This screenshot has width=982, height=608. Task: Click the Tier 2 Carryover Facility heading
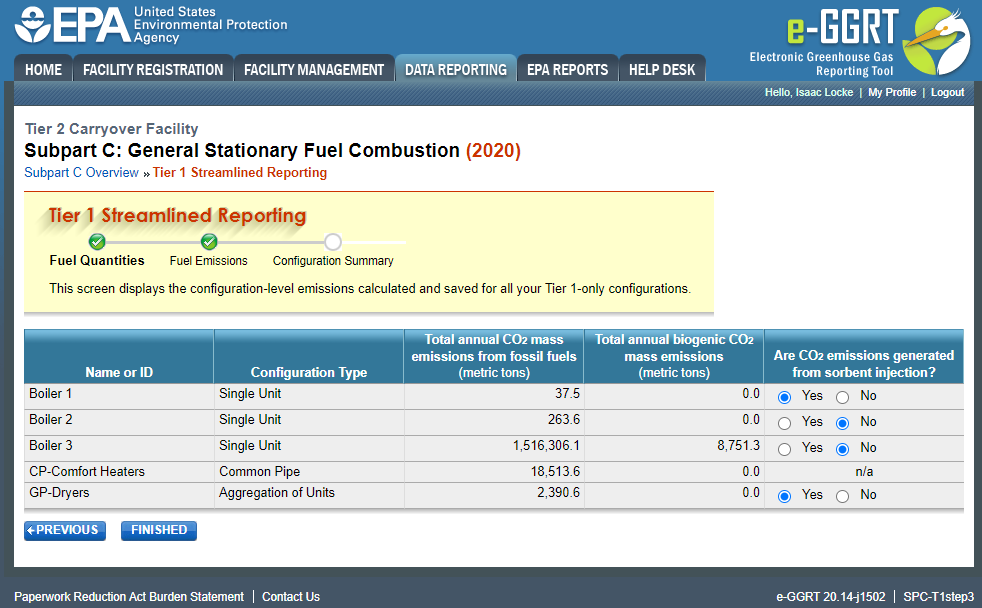pos(111,129)
